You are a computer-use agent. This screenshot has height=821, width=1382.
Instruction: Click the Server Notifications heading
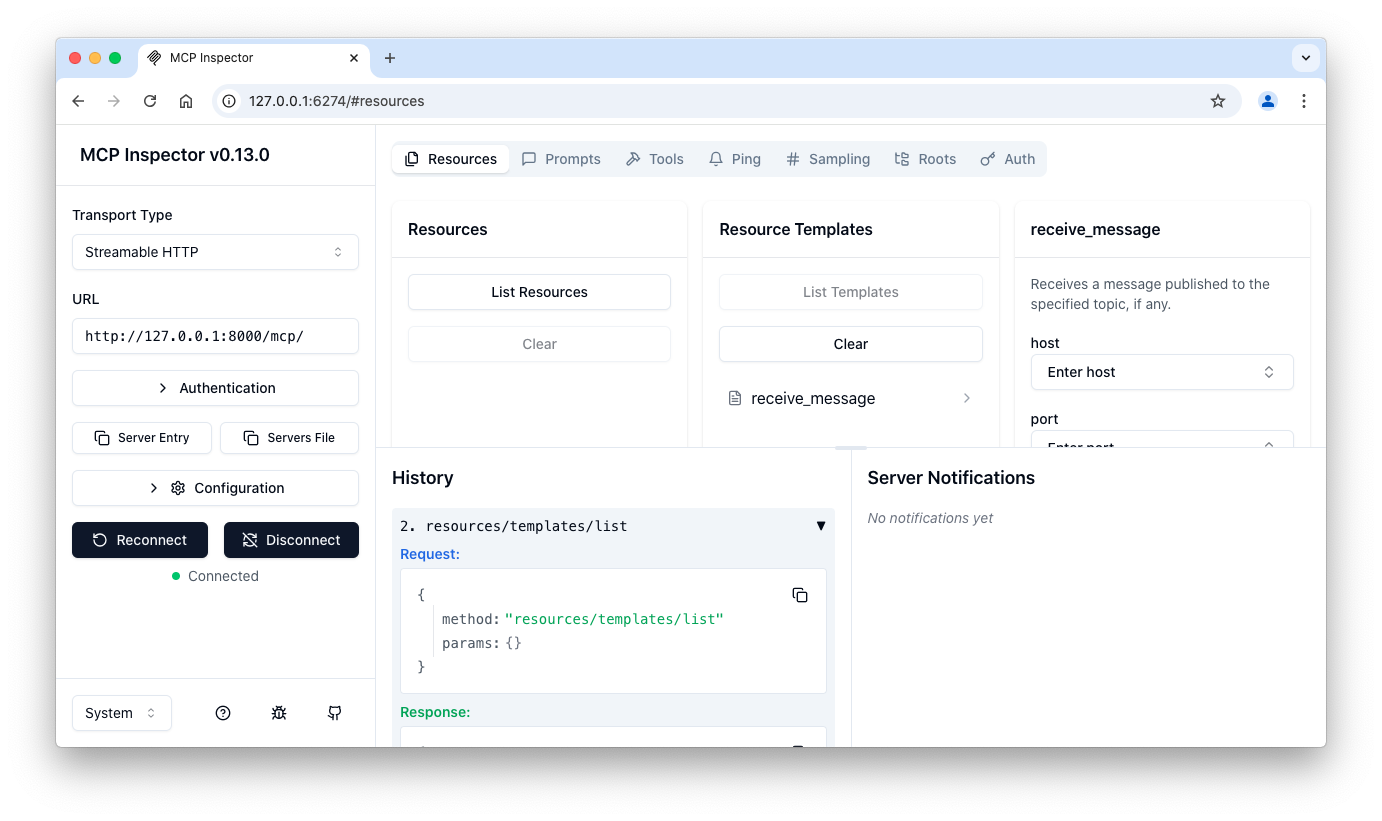pos(951,478)
